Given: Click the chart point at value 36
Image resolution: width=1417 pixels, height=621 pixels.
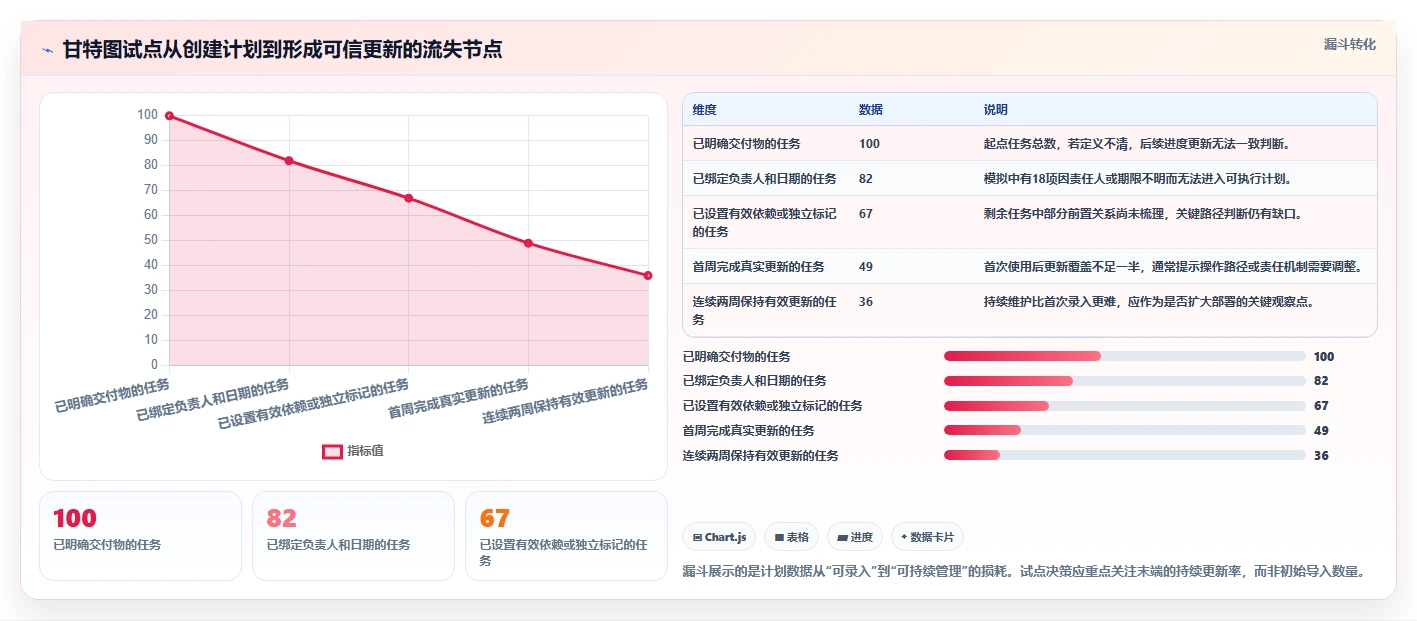Looking at the screenshot, I should (x=648, y=275).
